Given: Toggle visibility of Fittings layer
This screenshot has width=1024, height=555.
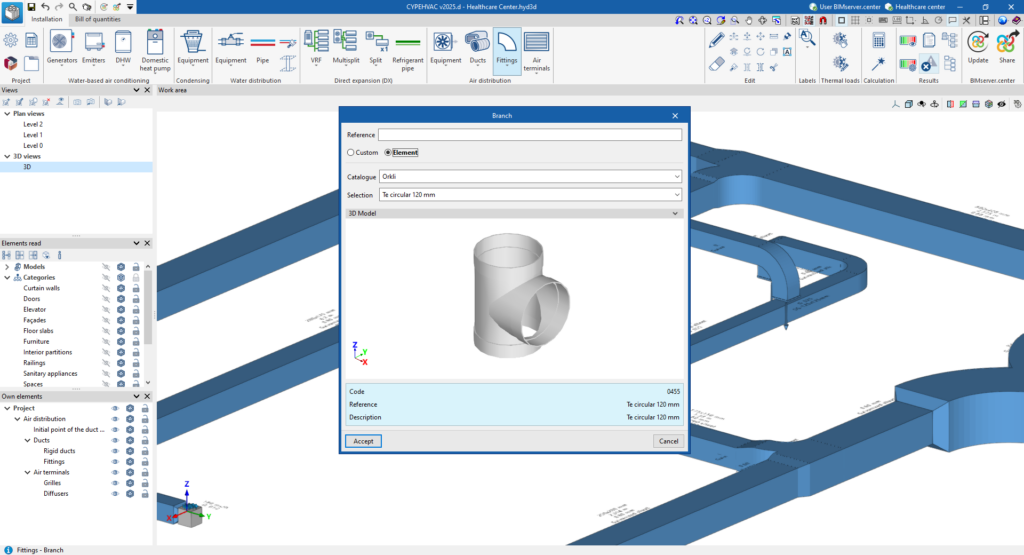Looking at the screenshot, I should click(x=115, y=462).
